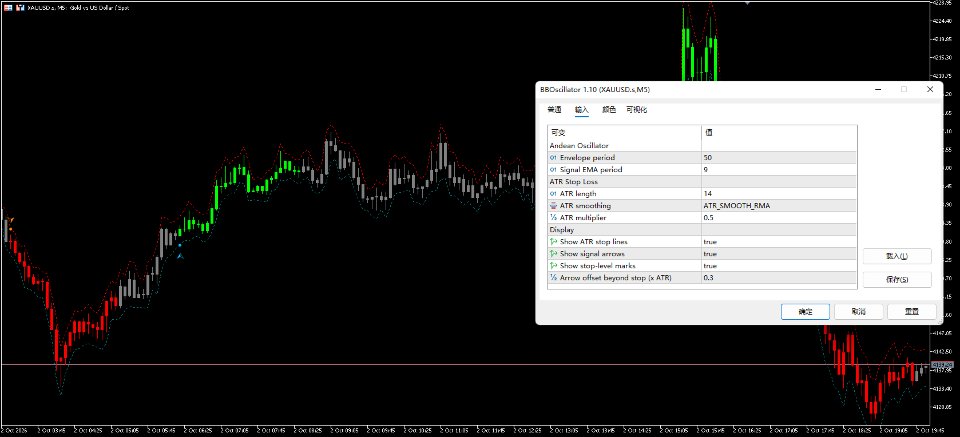
Task: Select the ATR smoothing label
Action: [x=585, y=206]
